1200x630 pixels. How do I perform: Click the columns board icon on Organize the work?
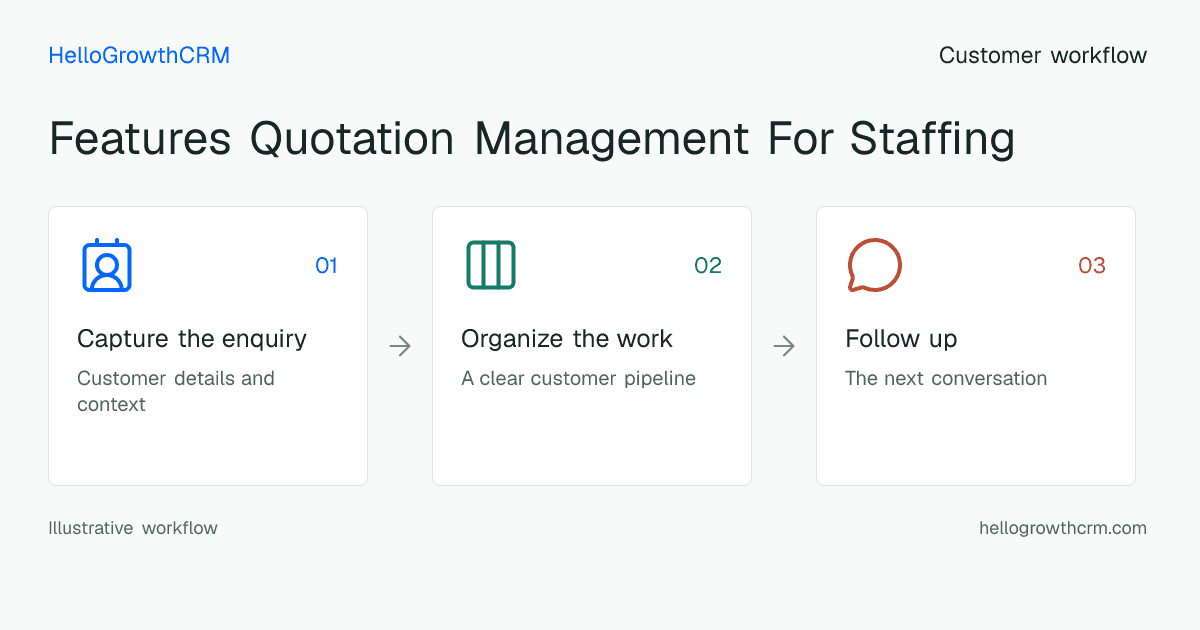click(491, 265)
